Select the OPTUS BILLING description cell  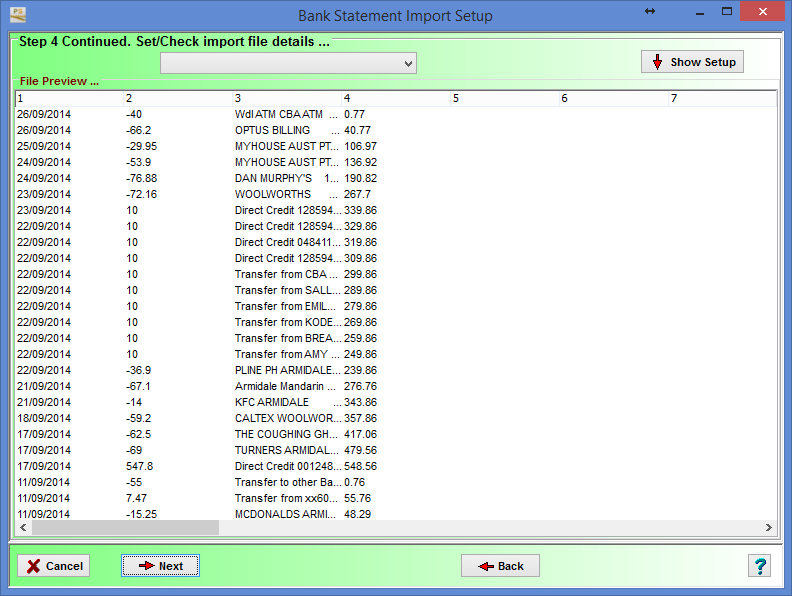(x=286, y=130)
